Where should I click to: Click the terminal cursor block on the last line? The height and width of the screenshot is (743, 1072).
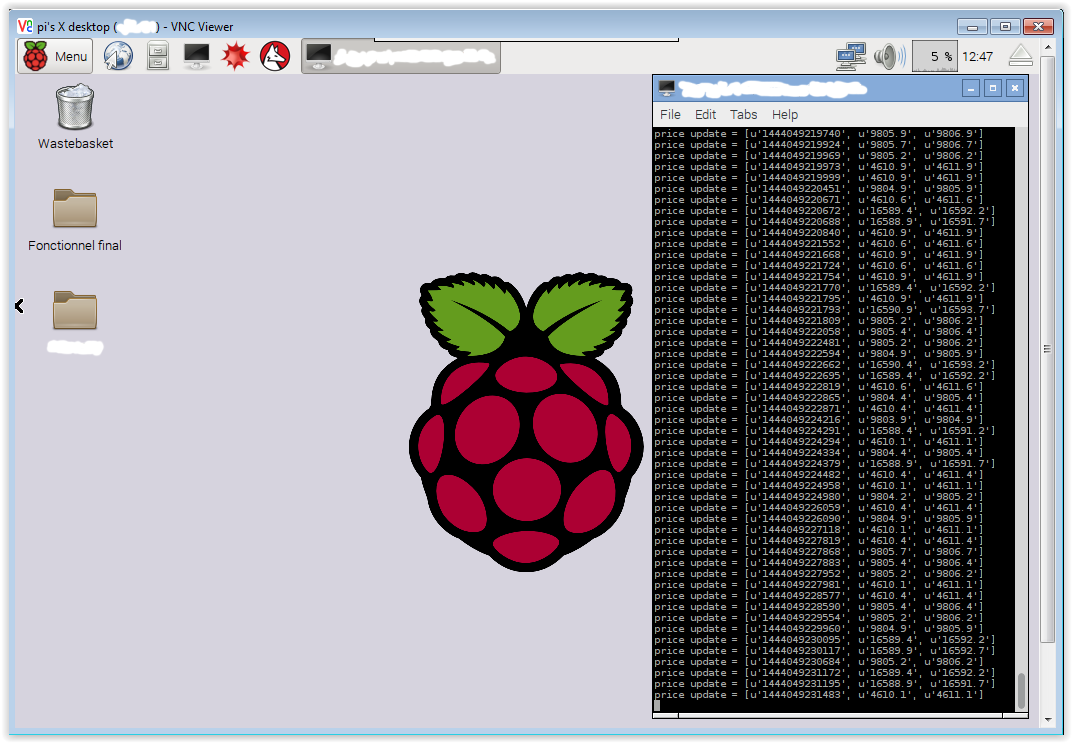coord(657,705)
